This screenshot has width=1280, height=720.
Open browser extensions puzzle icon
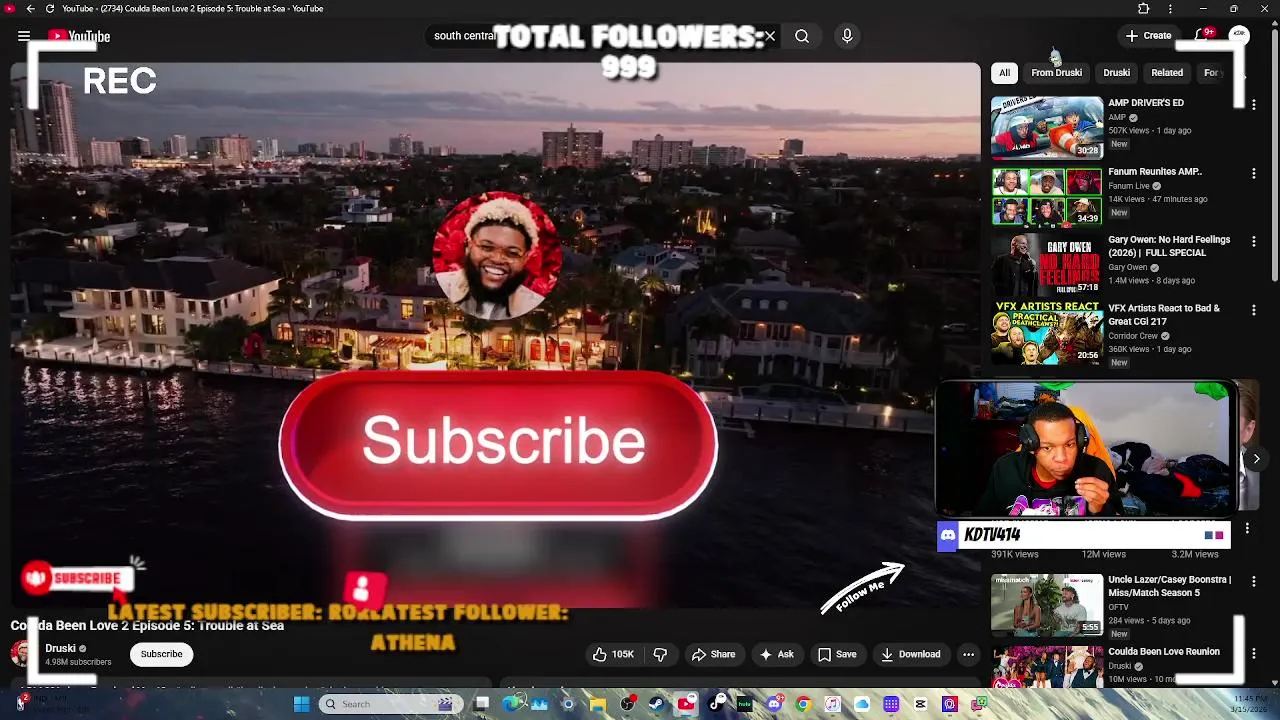1144,8
